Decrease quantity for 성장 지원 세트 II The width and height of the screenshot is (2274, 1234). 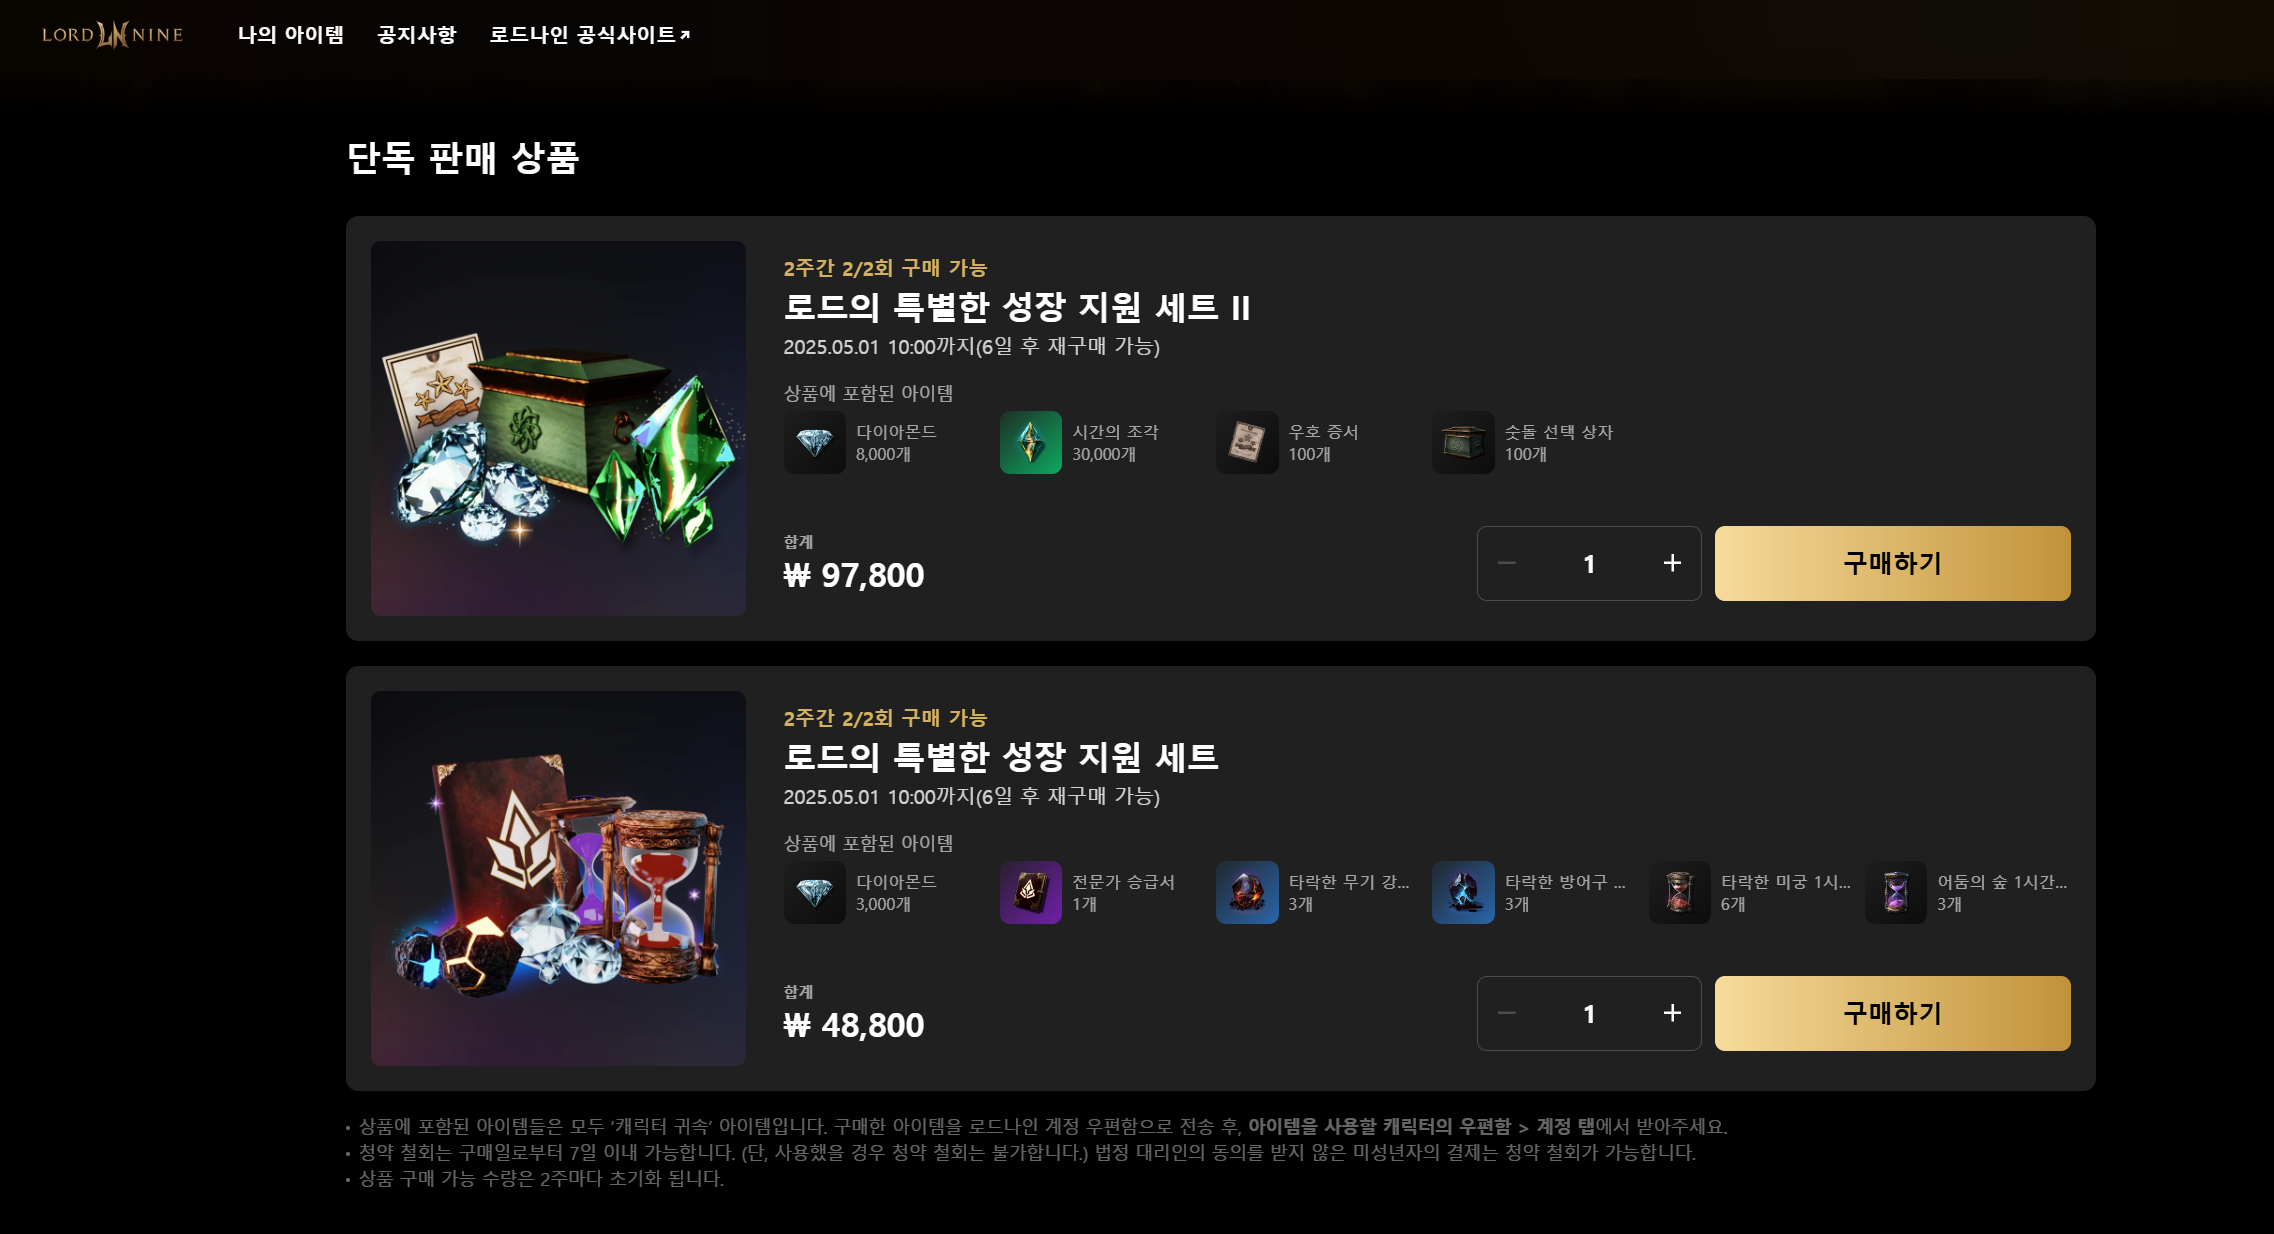click(x=1507, y=563)
